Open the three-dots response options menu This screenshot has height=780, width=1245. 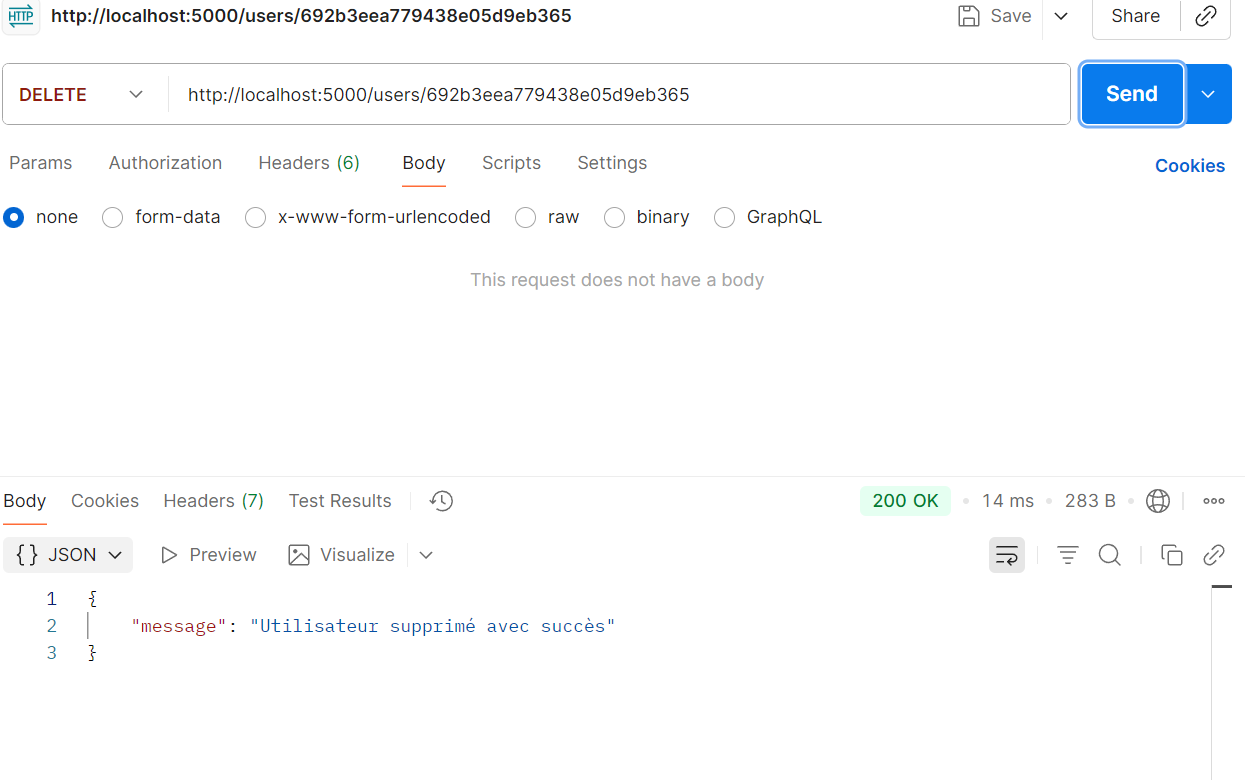pyautogui.click(x=1214, y=501)
